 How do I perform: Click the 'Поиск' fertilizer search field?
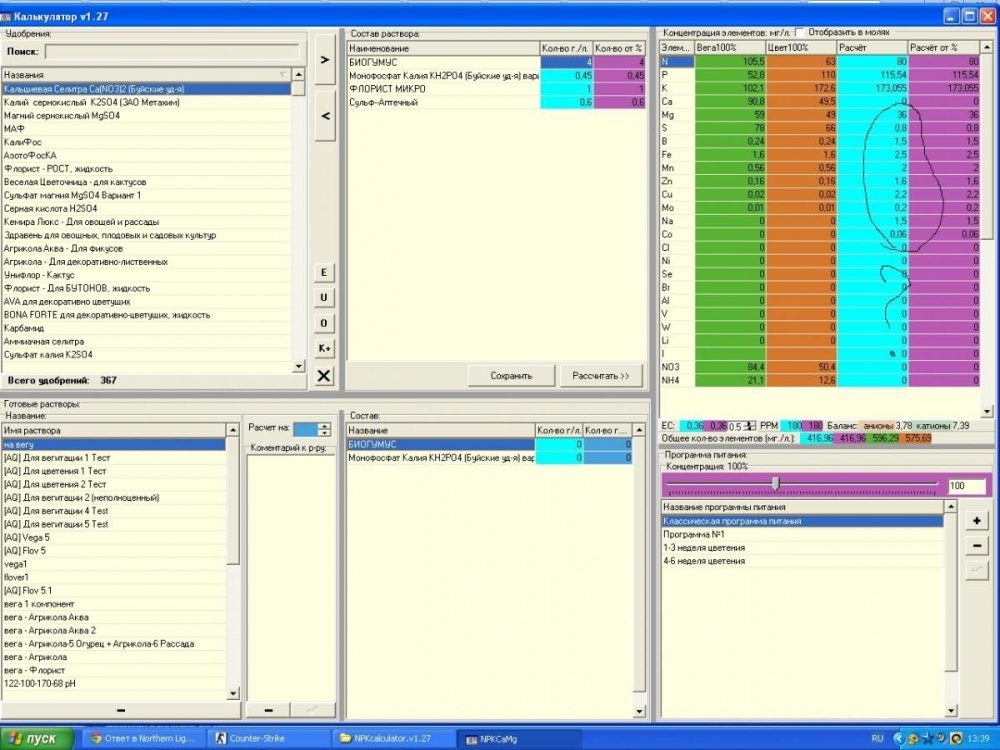[172, 52]
